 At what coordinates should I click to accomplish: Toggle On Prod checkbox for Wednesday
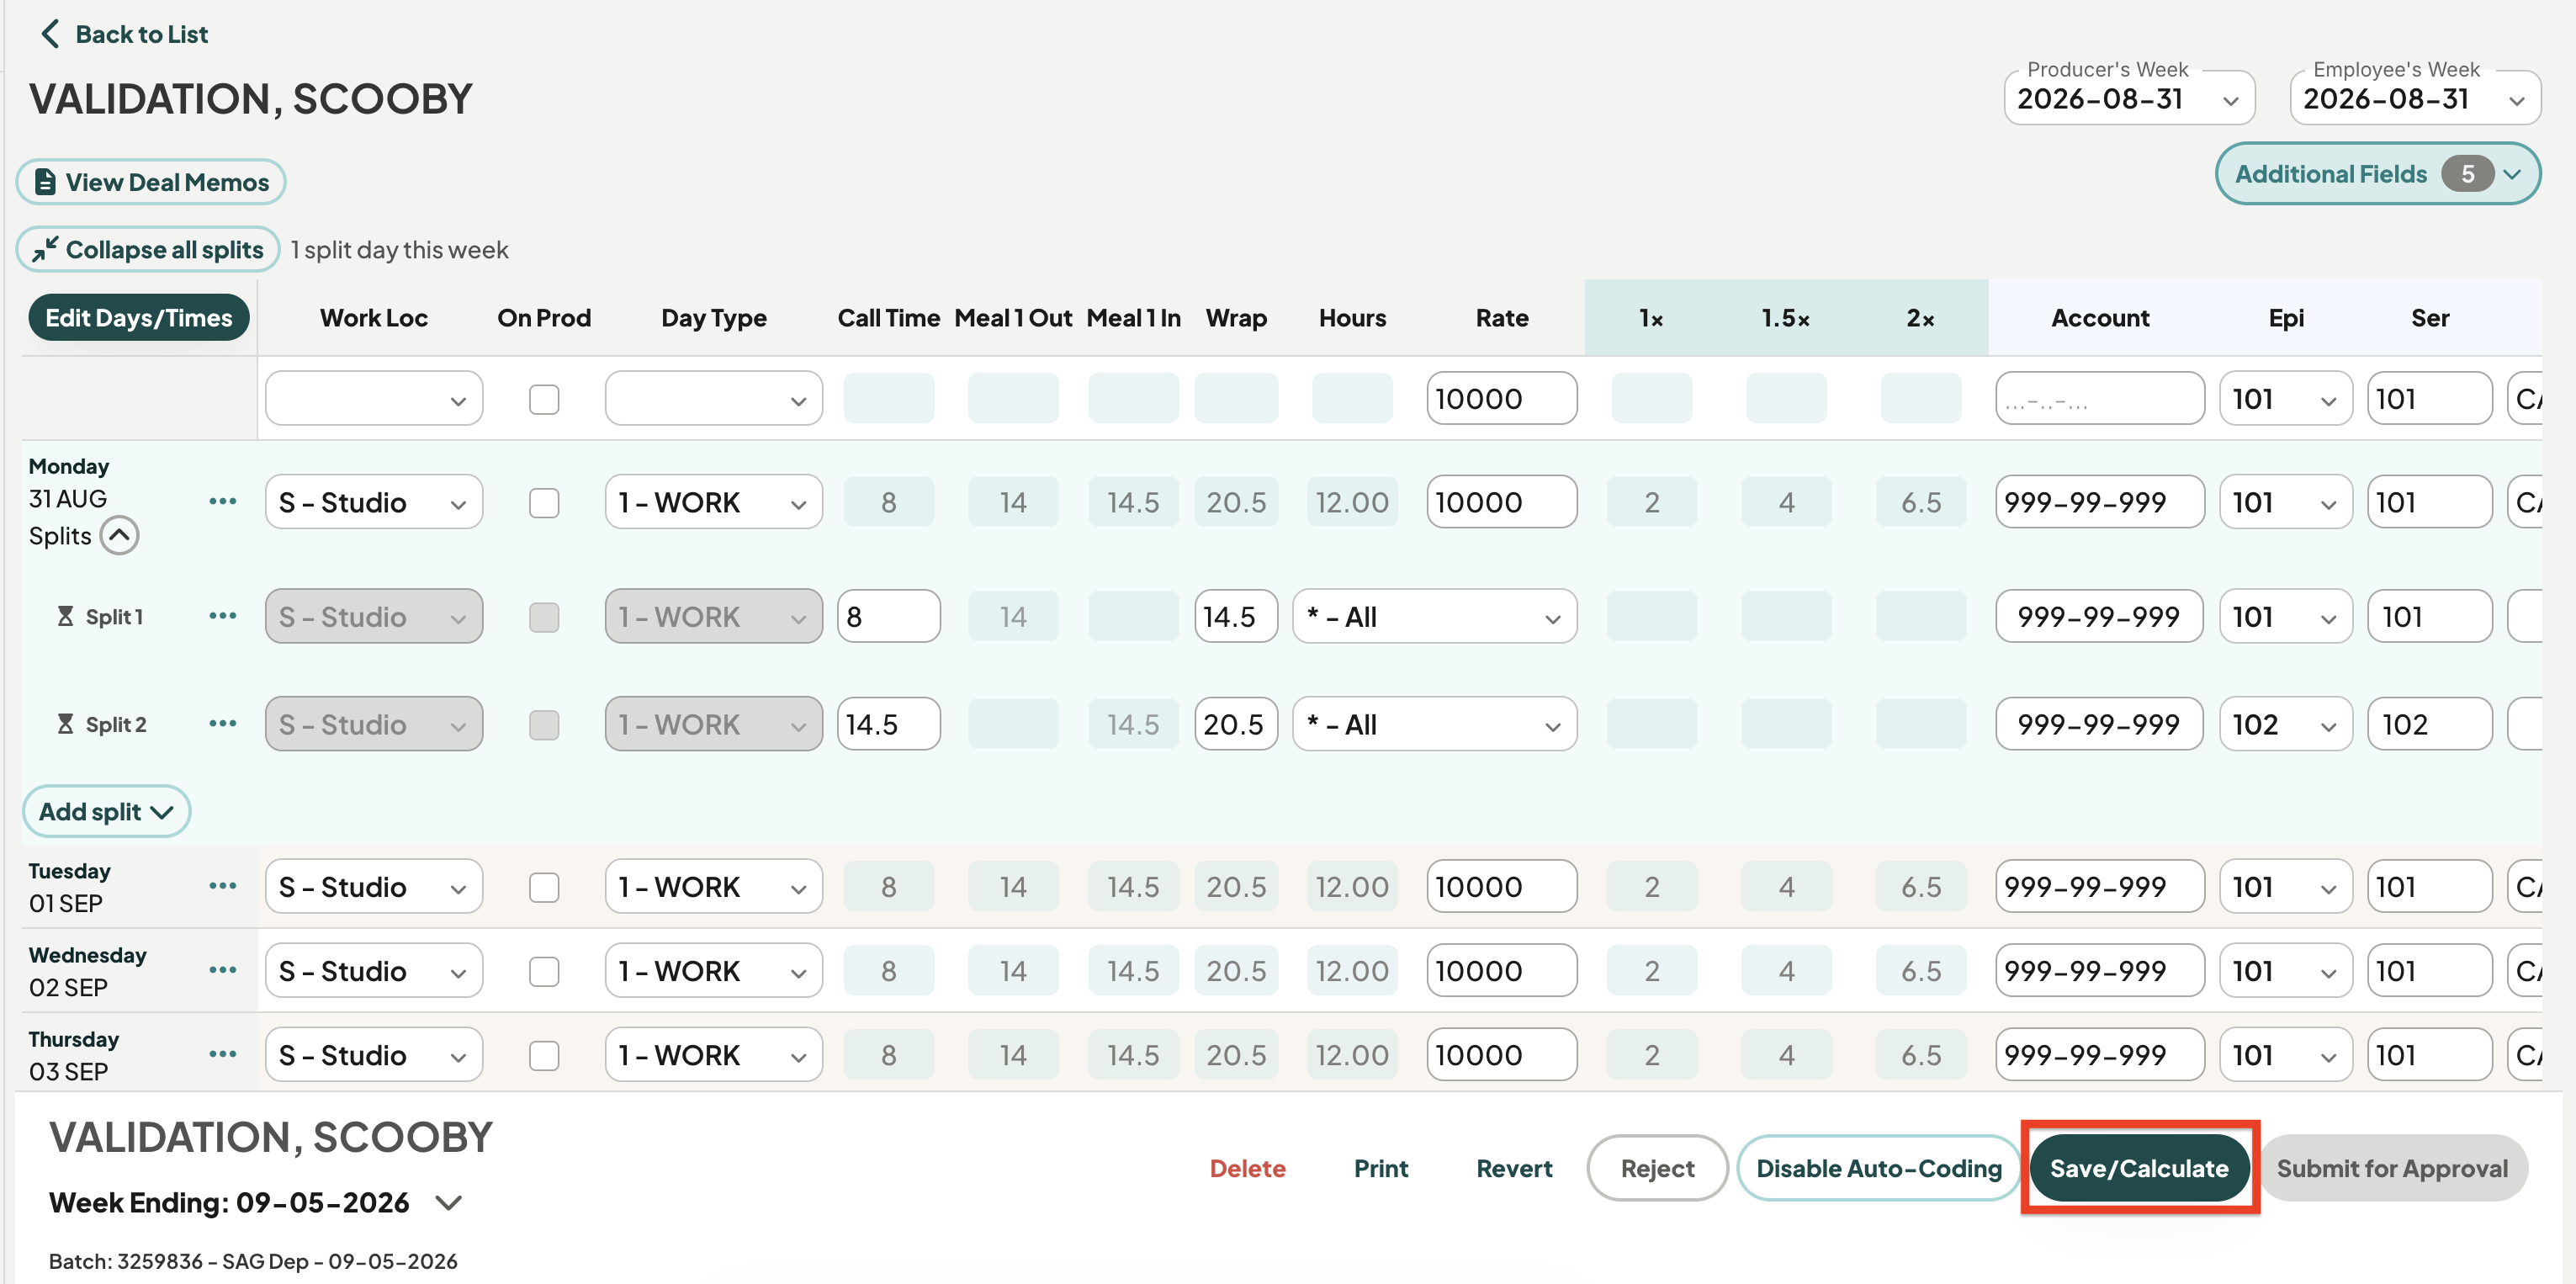click(544, 971)
